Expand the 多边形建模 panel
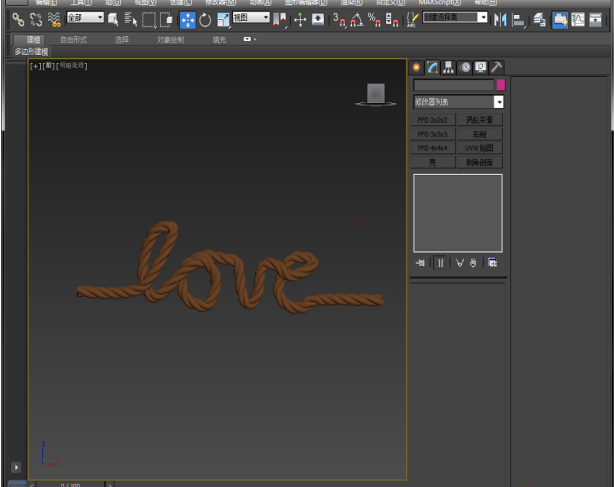 (31, 52)
